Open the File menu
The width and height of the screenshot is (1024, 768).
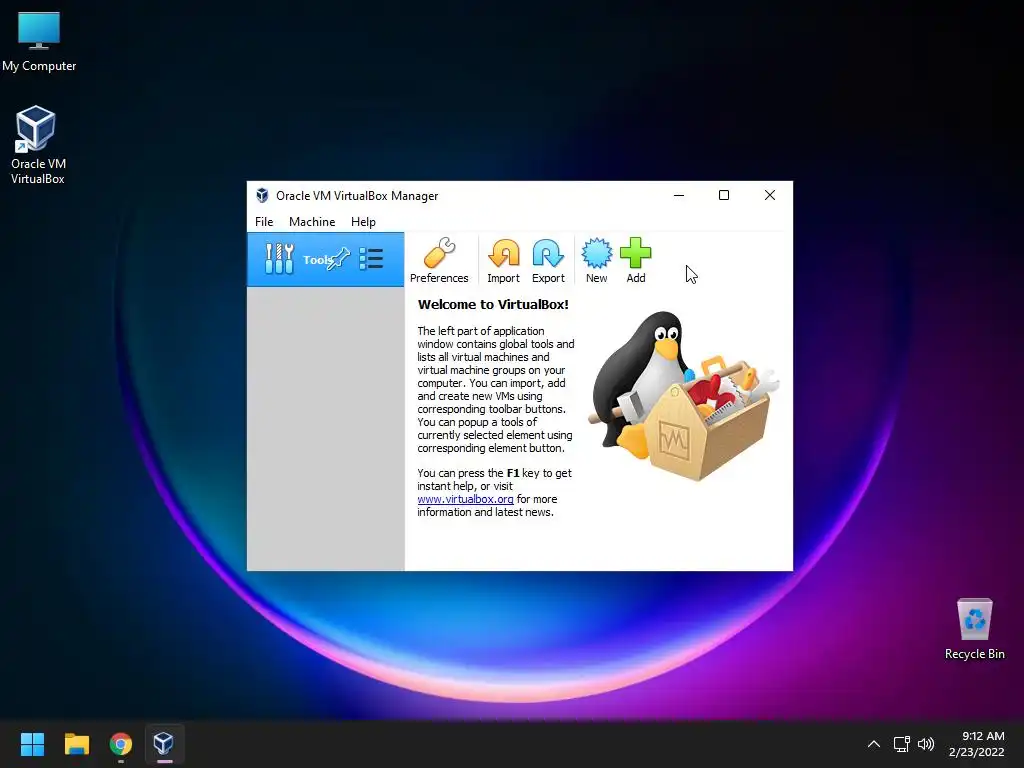[x=264, y=222]
